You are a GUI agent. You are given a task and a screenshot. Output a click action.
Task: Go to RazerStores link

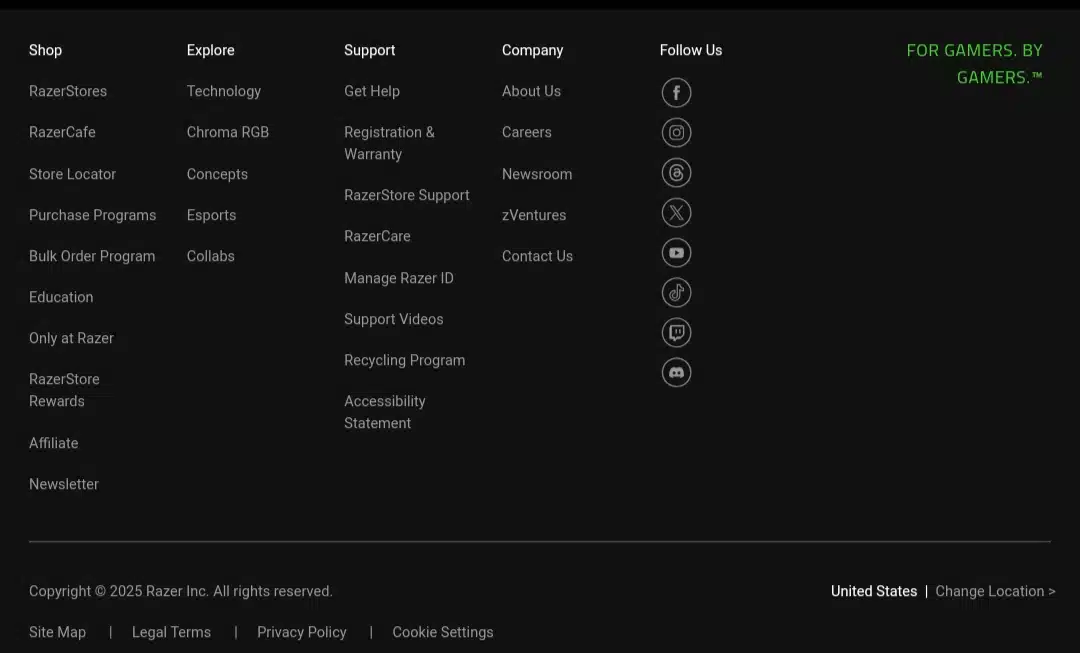68,91
